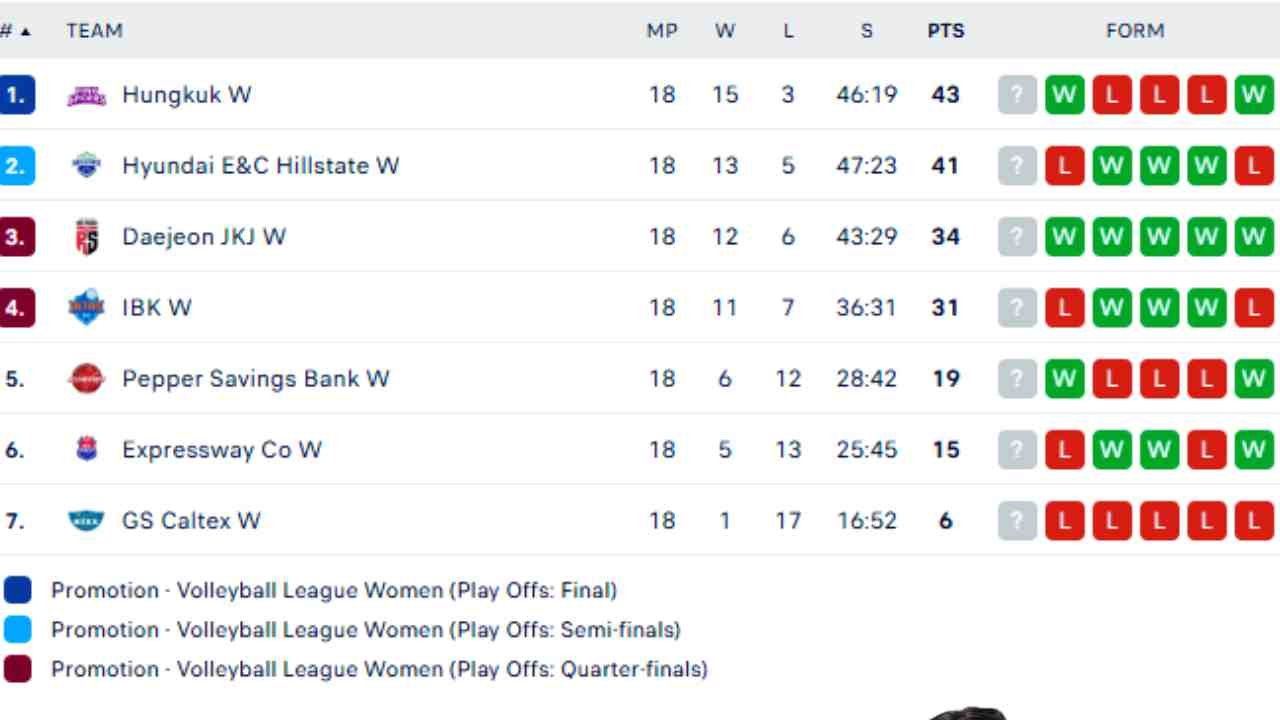Sort the table by PTS column
Screen dimensions: 1280x720
(x=945, y=31)
